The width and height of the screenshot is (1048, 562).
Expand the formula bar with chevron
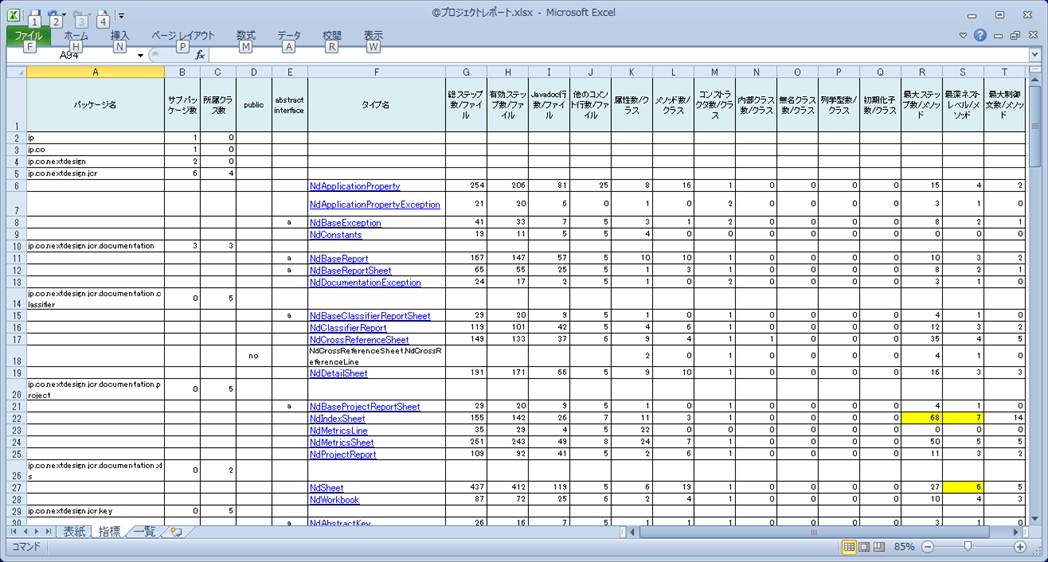[1035, 55]
